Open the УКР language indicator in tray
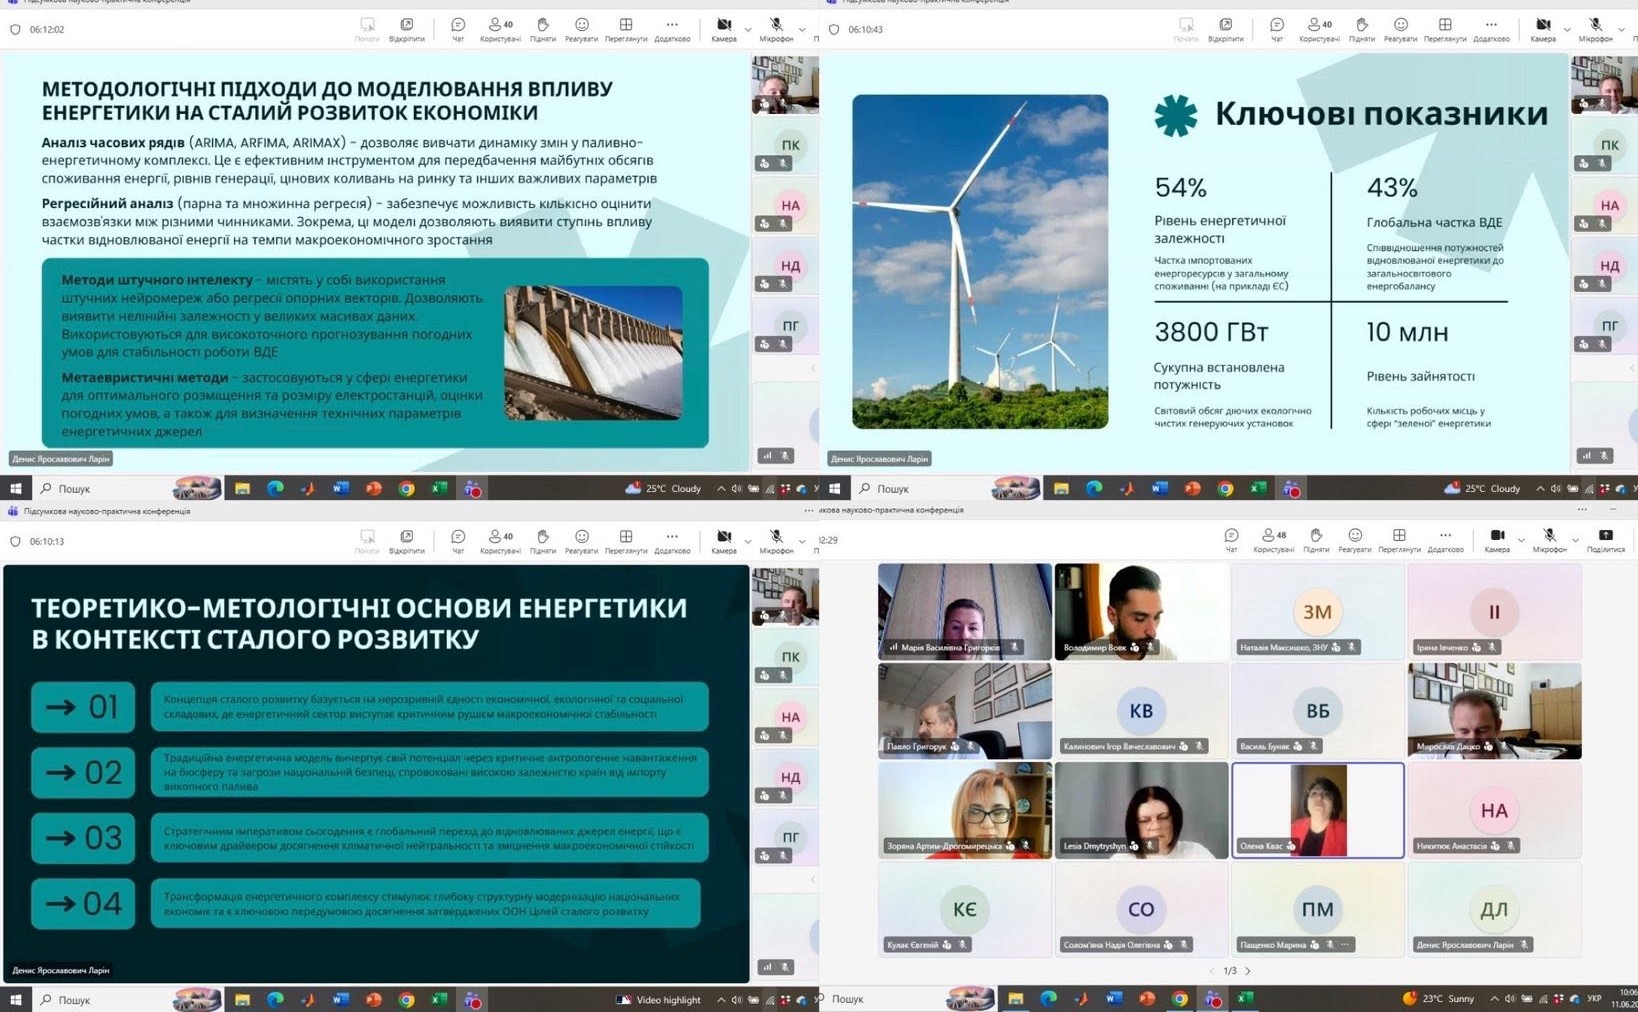 pyautogui.click(x=1594, y=998)
